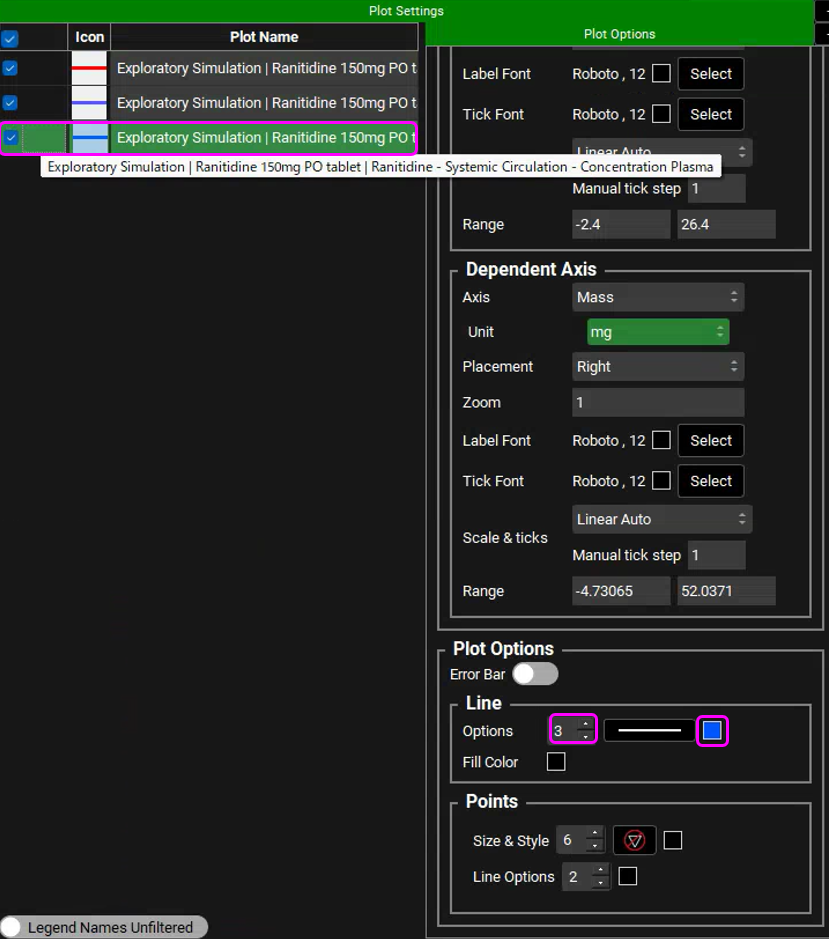Viewport: 829px width, 939px height.
Task: Uncheck the first plot row checkbox
Action: coord(10,69)
